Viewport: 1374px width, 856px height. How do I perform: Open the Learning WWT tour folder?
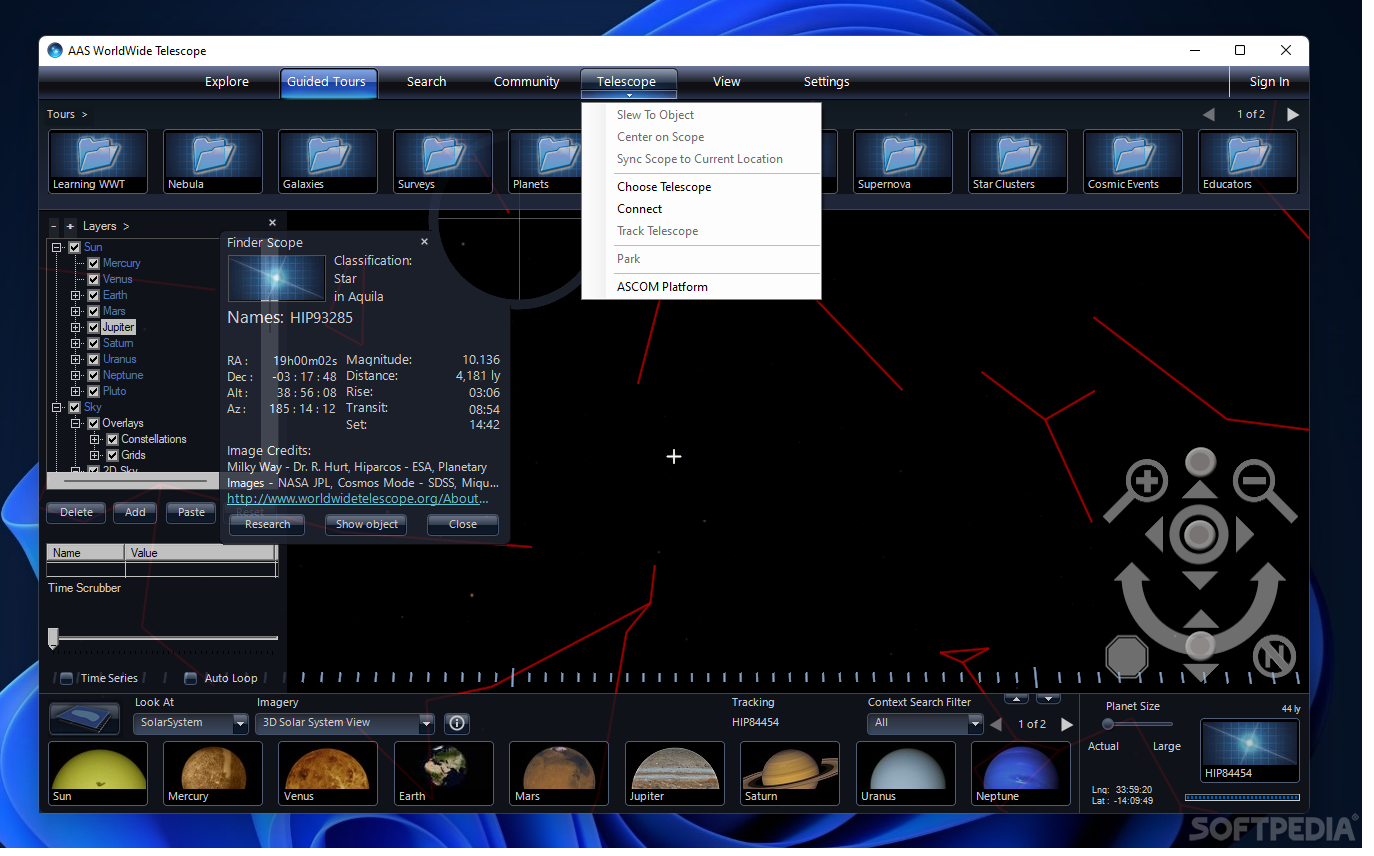tap(98, 161)
